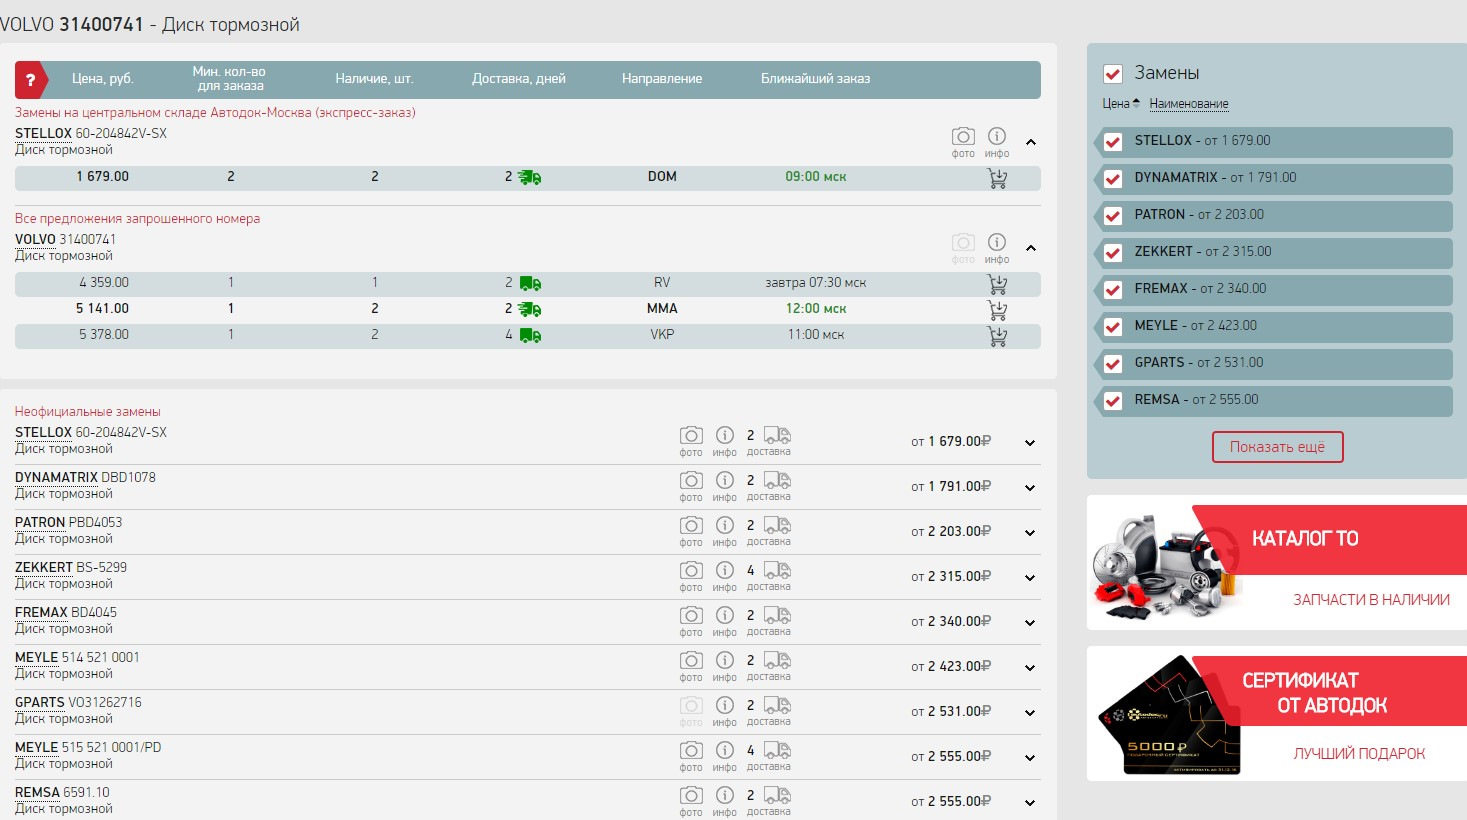View info for DYNAMATRIX DBD1078
The image size is (1467, 820).
click(x=725, y=480)
